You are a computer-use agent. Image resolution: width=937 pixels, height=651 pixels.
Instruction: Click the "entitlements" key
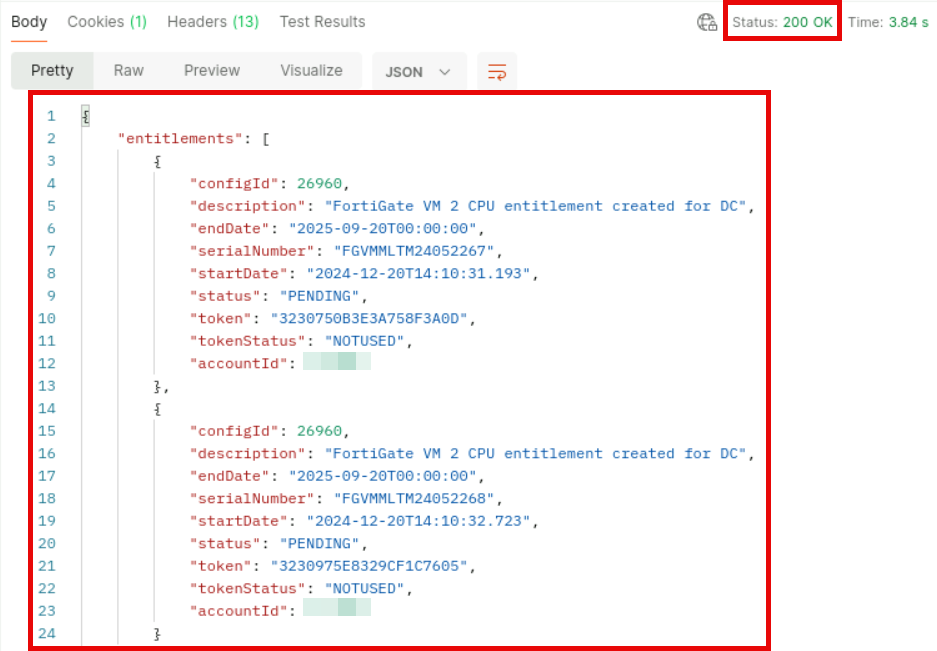tap(180, 139)
